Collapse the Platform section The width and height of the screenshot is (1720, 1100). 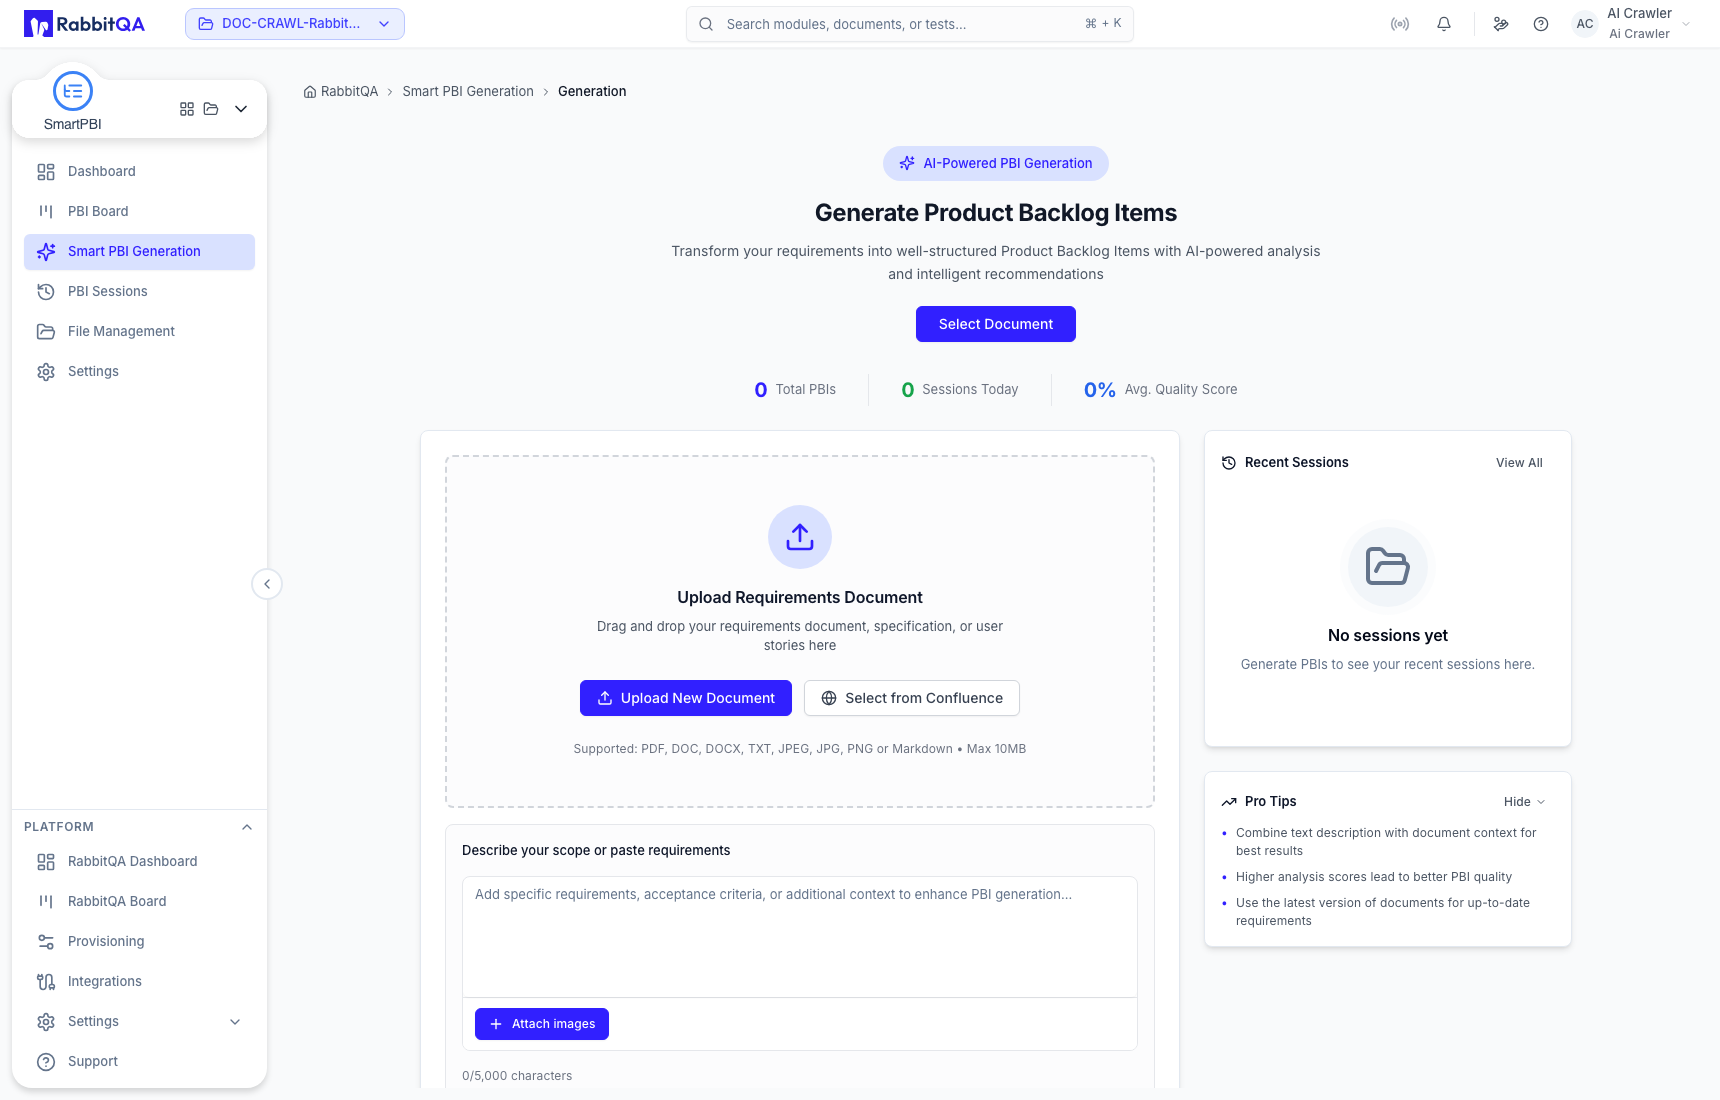tap(247, 827)
